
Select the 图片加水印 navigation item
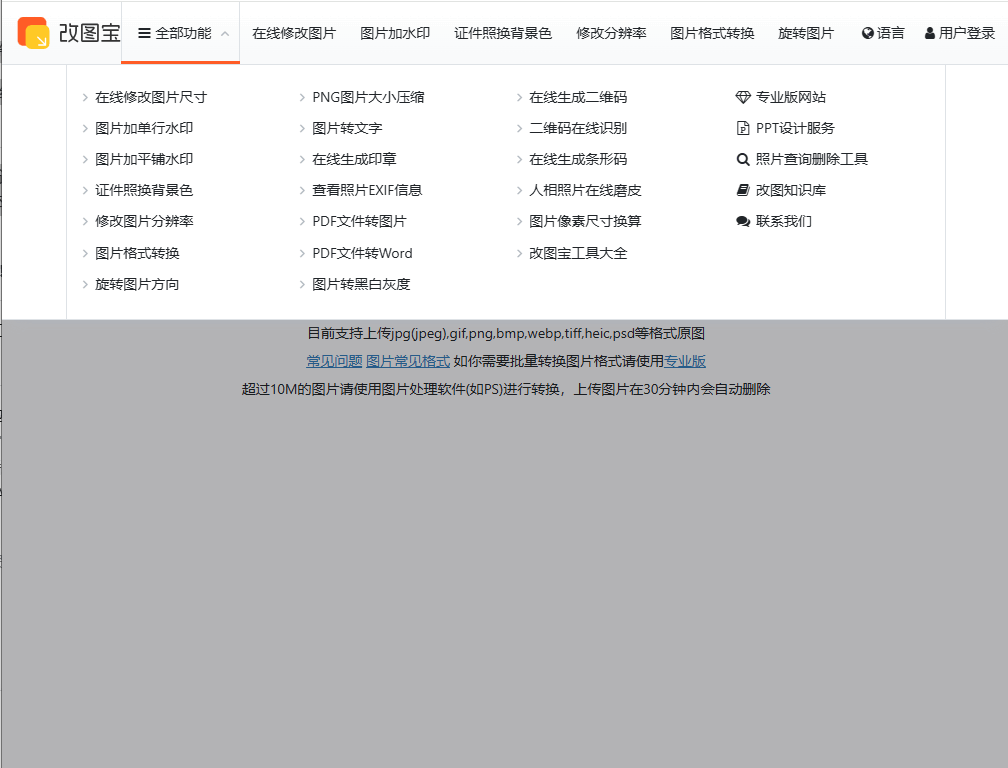(x=397, y=32)
